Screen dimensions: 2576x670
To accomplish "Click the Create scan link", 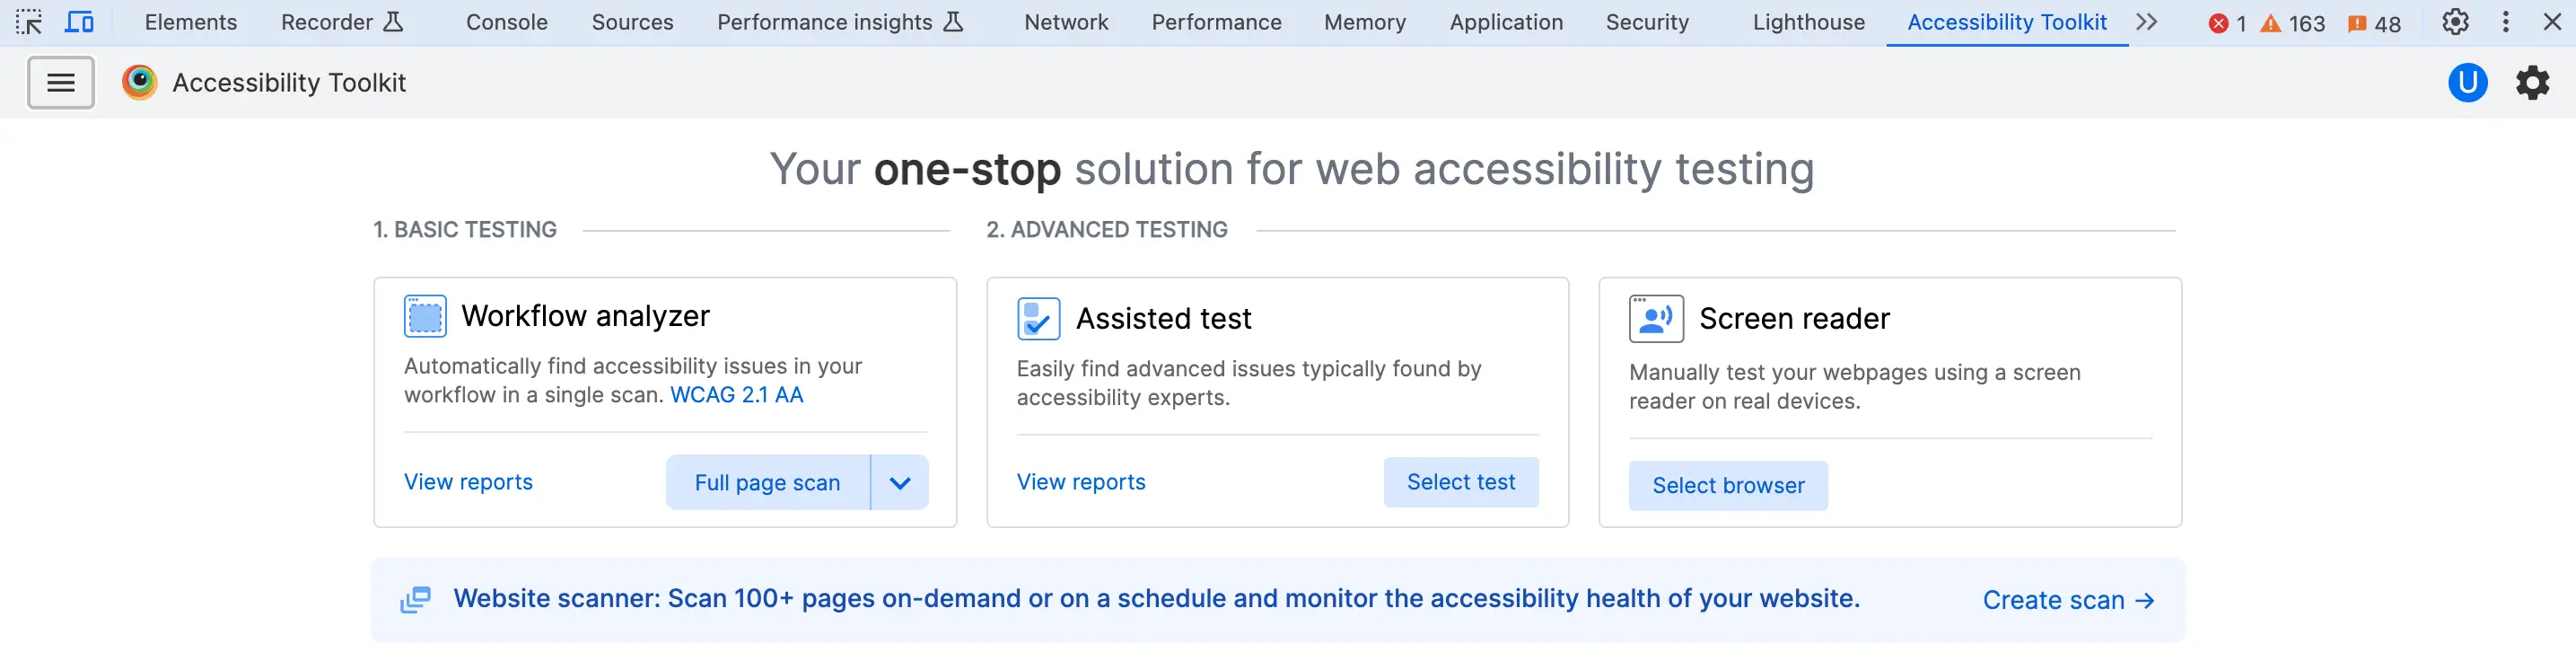I will coord(2067,600).
